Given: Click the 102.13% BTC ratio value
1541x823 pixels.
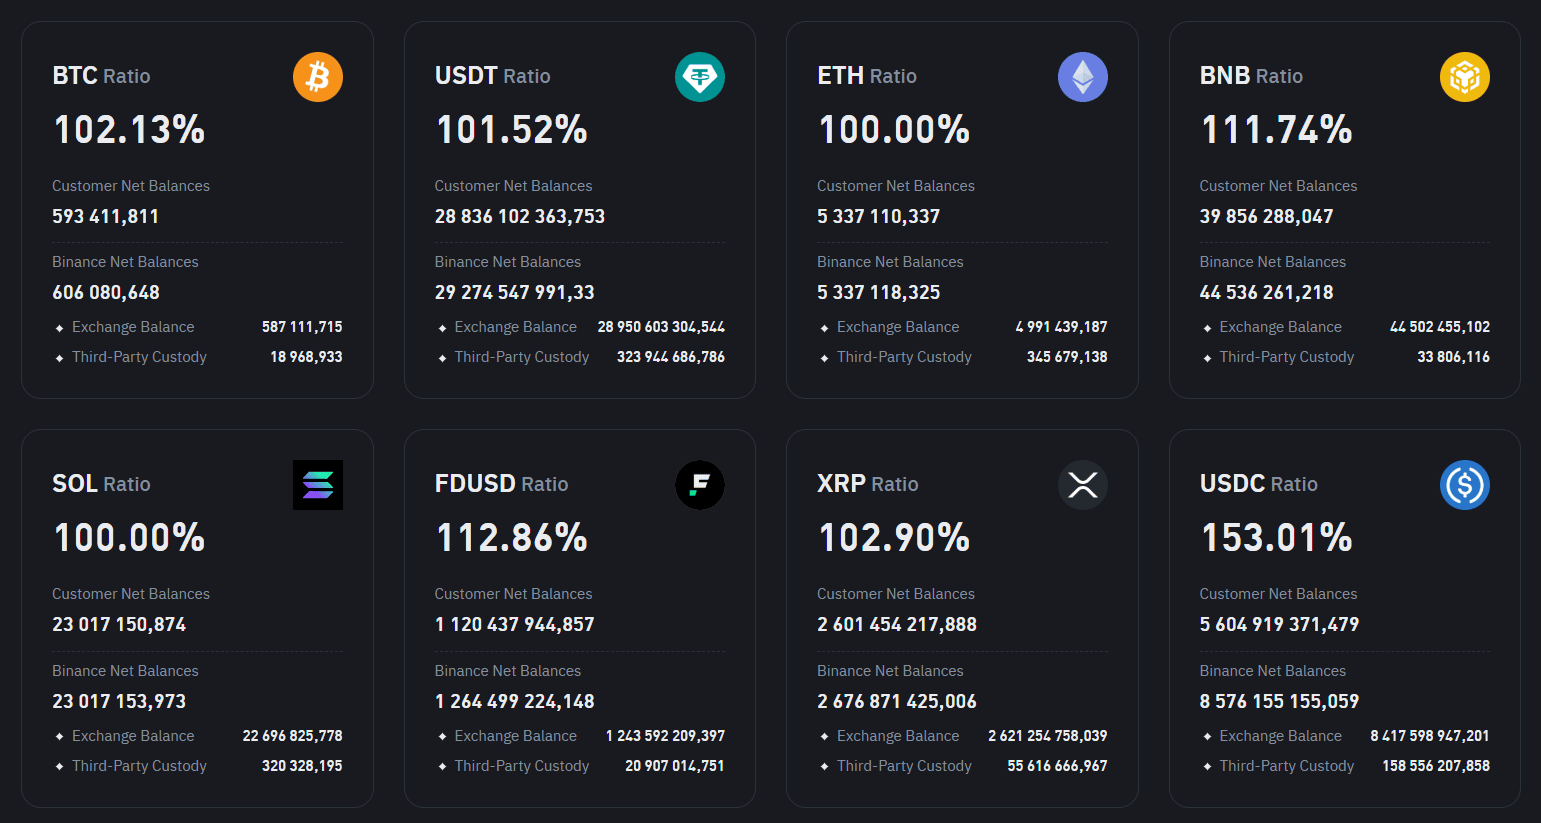Looking at the screenshot, I should [x=129, y=130].
